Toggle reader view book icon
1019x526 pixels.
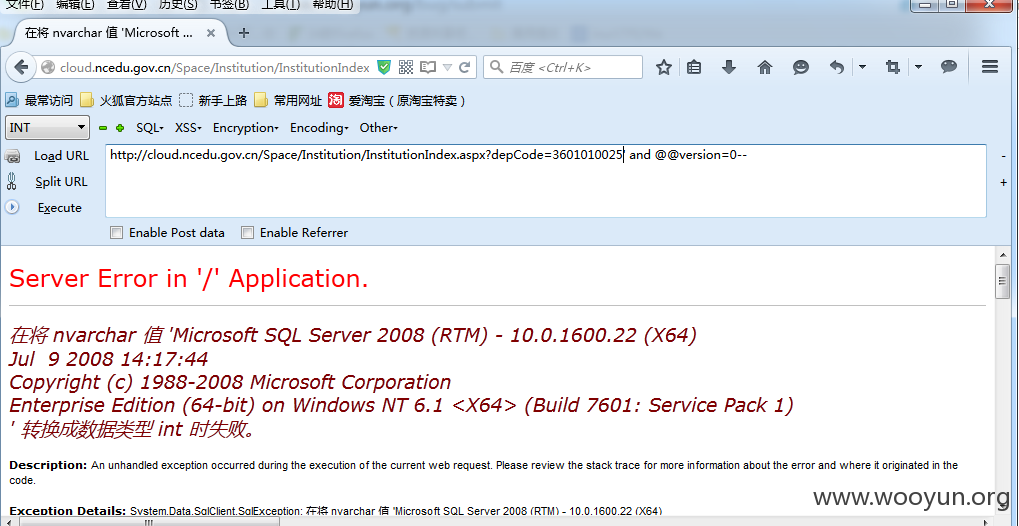pyautogui.click(x=428, y=67)
